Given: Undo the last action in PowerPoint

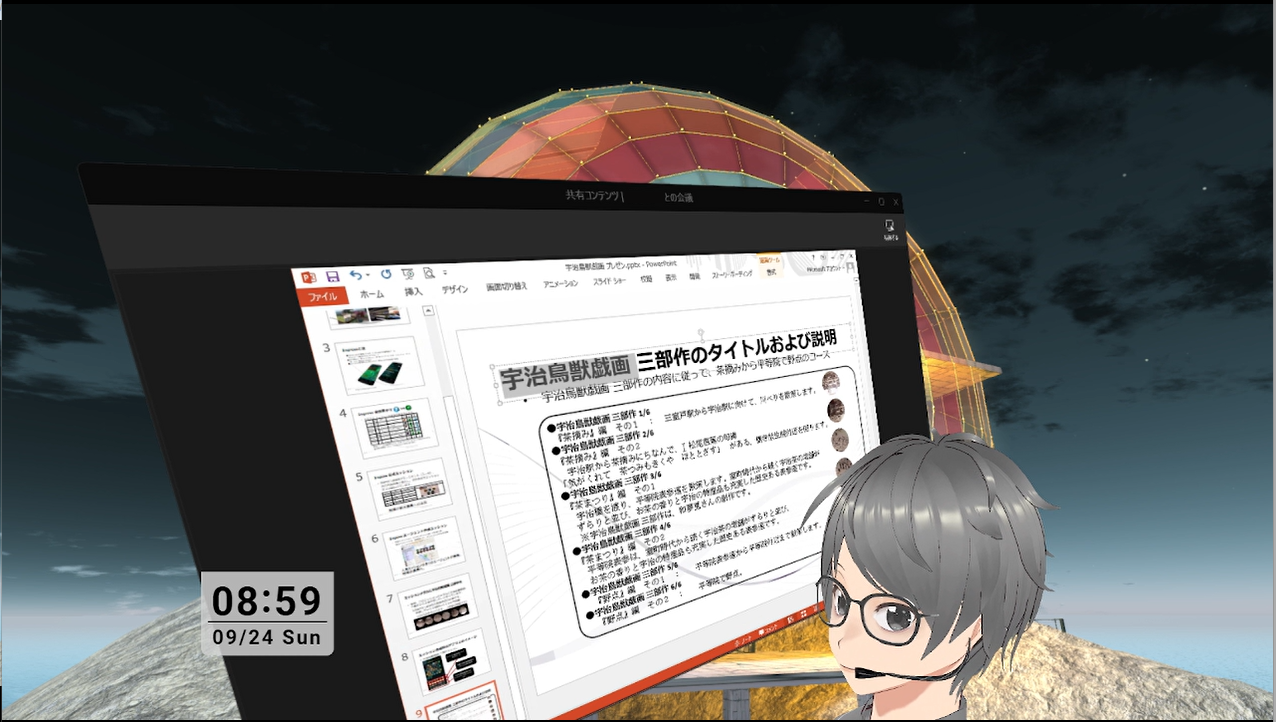Looking at the screenshot, I should (x=356, y=274).
